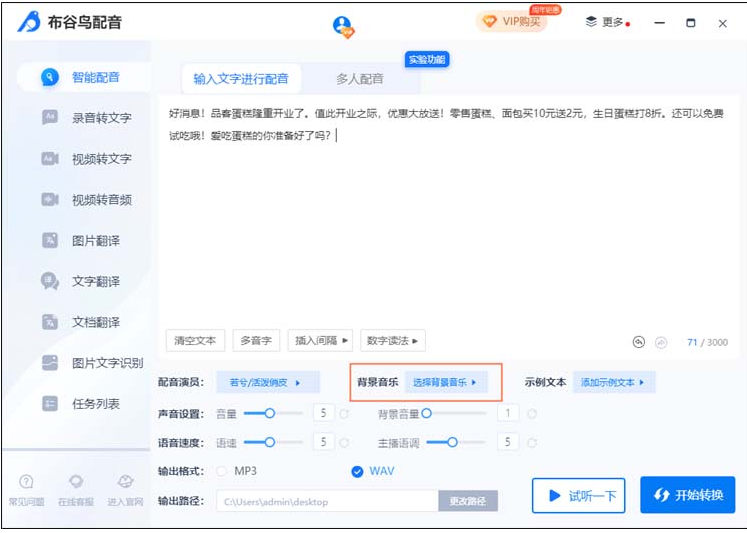Screen dimensions: 747x533
Task: Open 视频转文字 tool in sidebar
Action: pyautogui.click(x=100, y=159)
